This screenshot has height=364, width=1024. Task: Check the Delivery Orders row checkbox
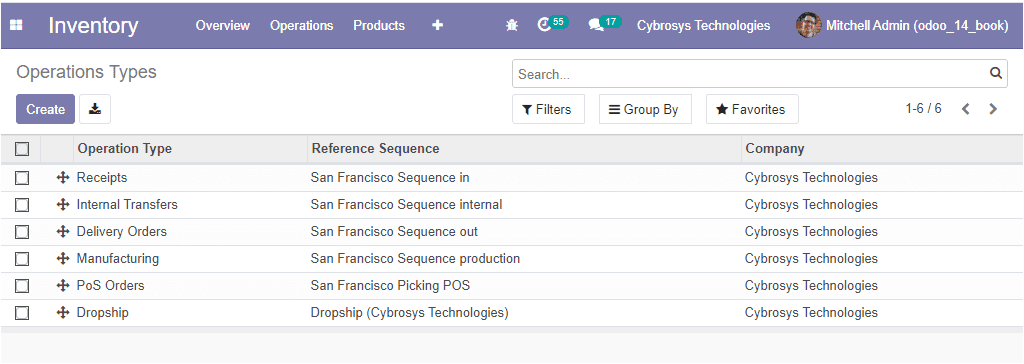click(x=22, y=231)
